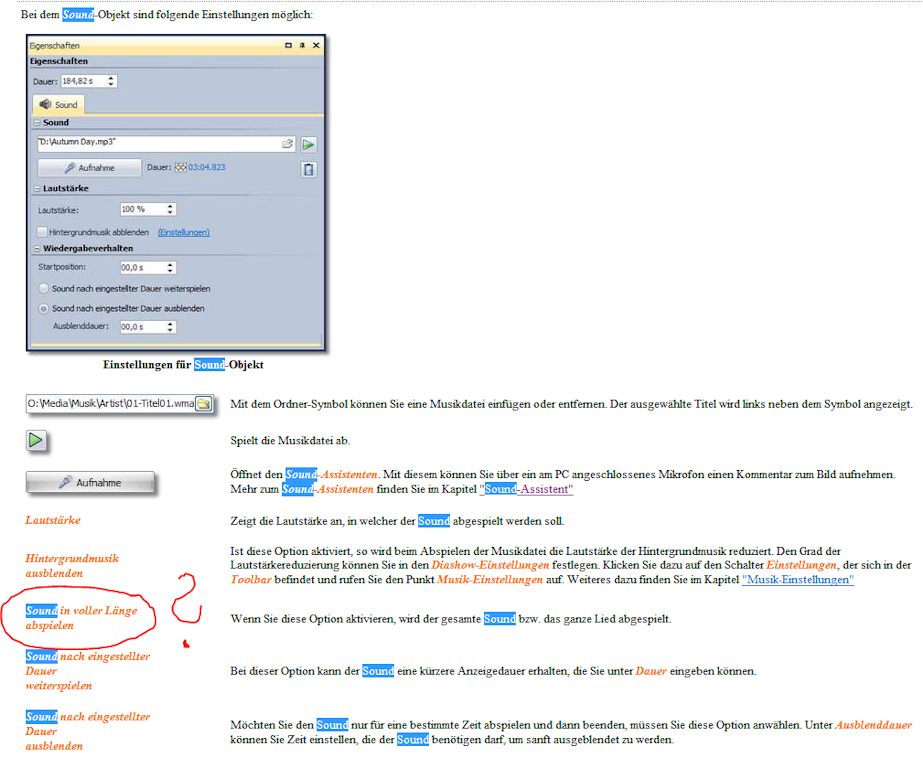Click the film-strip duration icon before 03:04.823
The image size is (923, 769).
[x=181, y=168]
